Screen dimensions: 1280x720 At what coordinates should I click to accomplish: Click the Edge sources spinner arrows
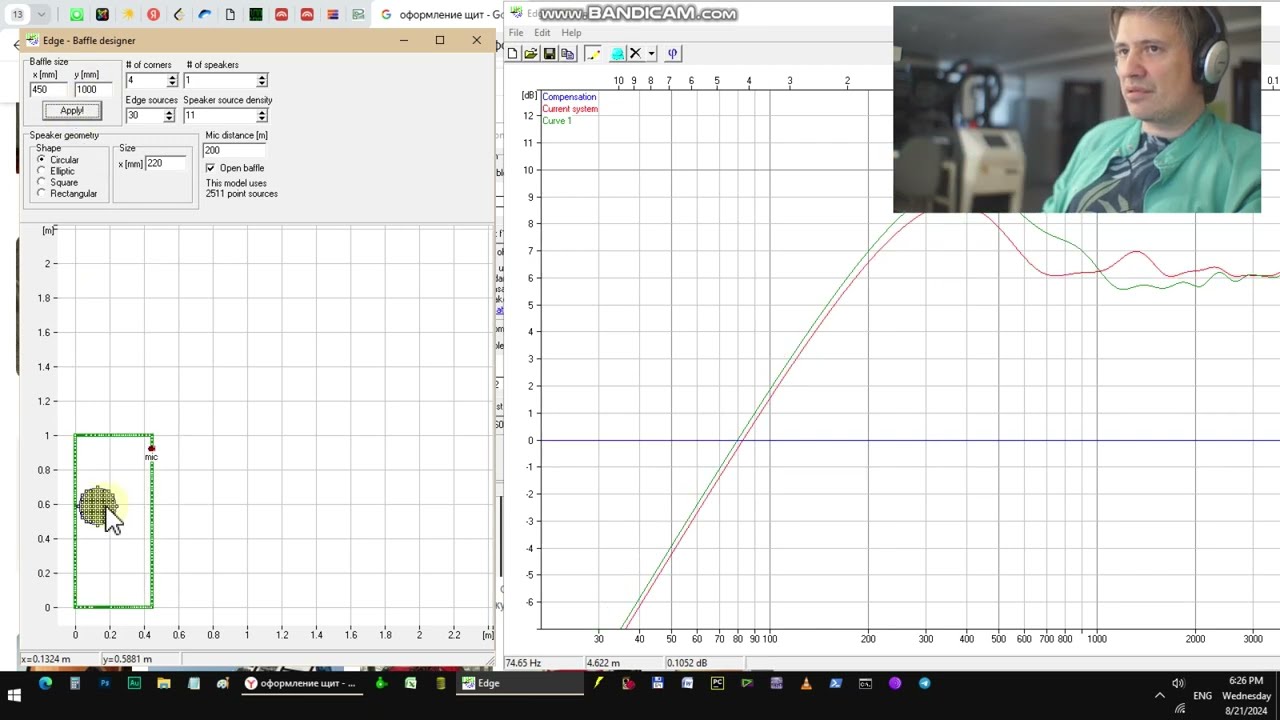pyautogui.click(x=169, y=116)
